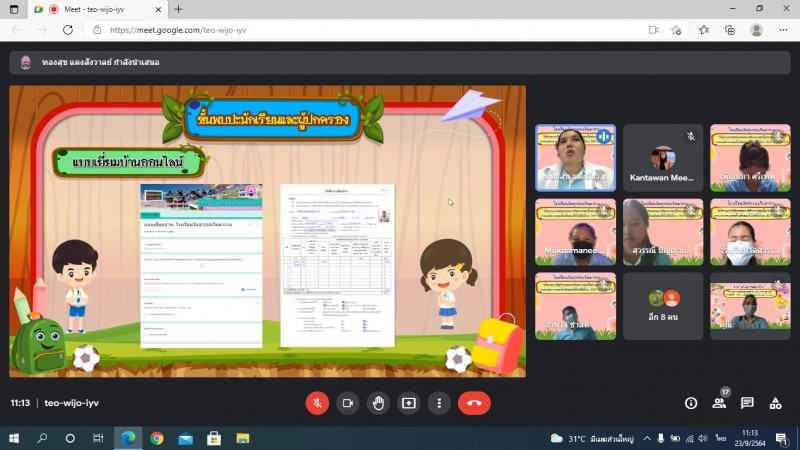The width and height of the screenshot is (800, 450).
Task: Click the Present now screen share icon
Action: tap(409, 403)
